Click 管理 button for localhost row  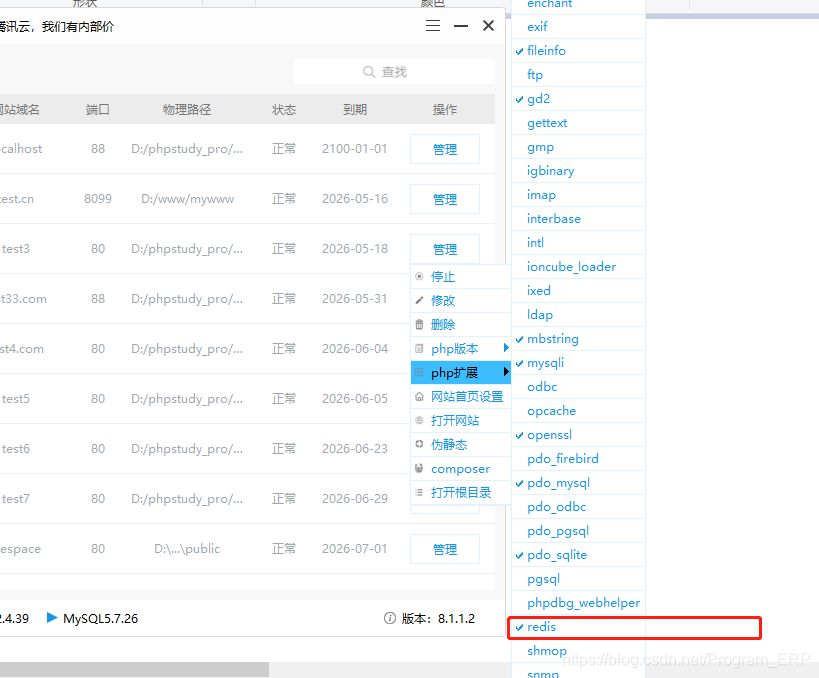click(x=444, y=149)
